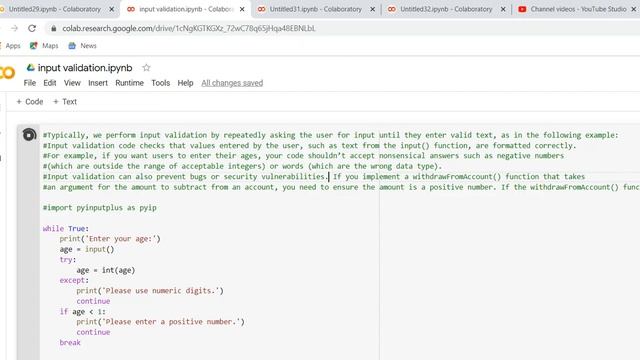The height and width of the screenshot is (360, 640).
Task: Click the 'except:' code line
Action: point(74,280)
